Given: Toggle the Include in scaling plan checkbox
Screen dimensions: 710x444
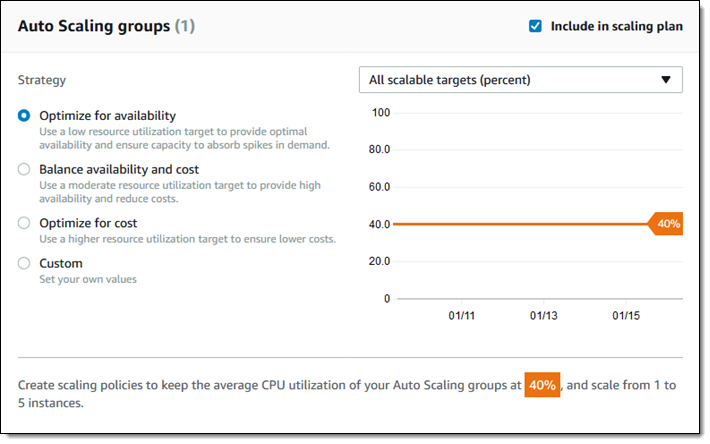Looking at the screenshot, I should [535, 26].
